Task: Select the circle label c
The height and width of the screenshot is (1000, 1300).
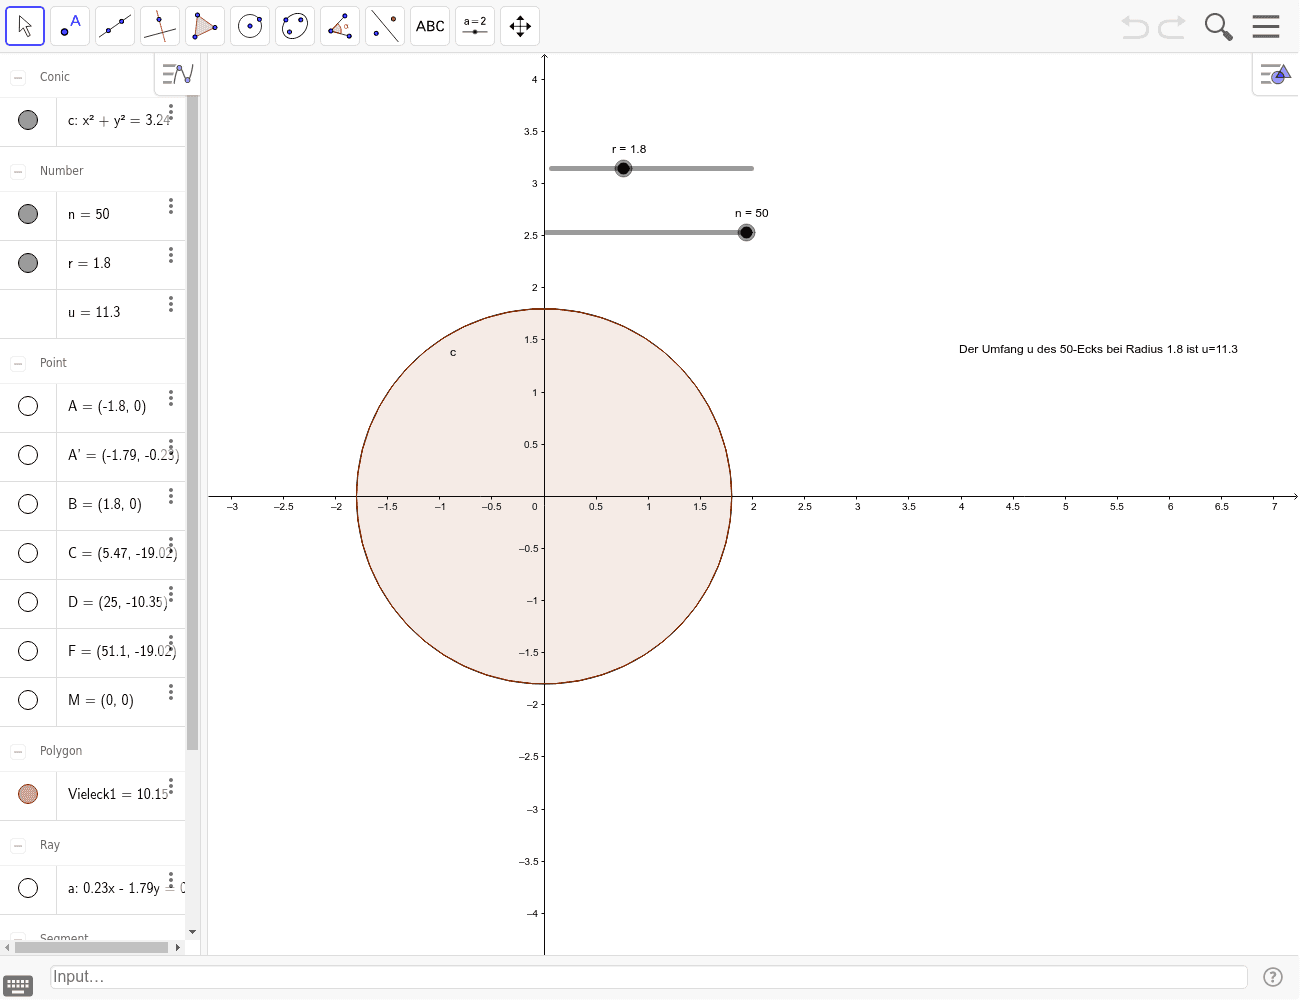Action: click(x=453, y=353)
